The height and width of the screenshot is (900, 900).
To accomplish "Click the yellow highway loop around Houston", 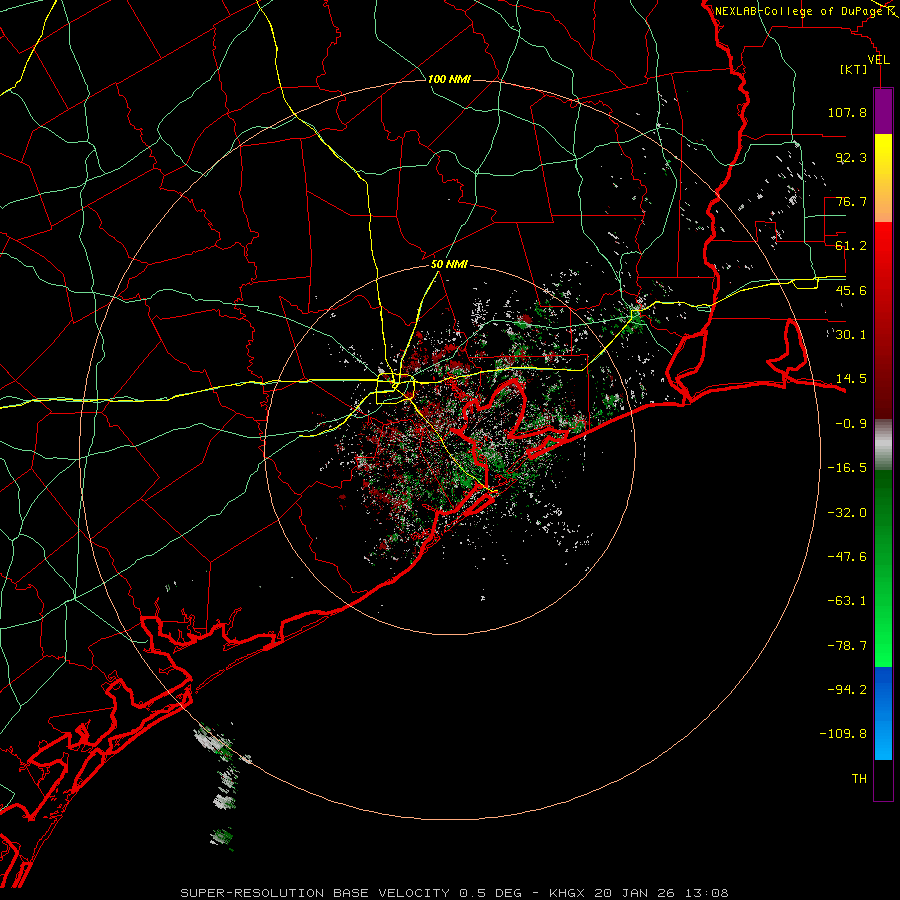I will pyautogui.click(x=395, y=389).
